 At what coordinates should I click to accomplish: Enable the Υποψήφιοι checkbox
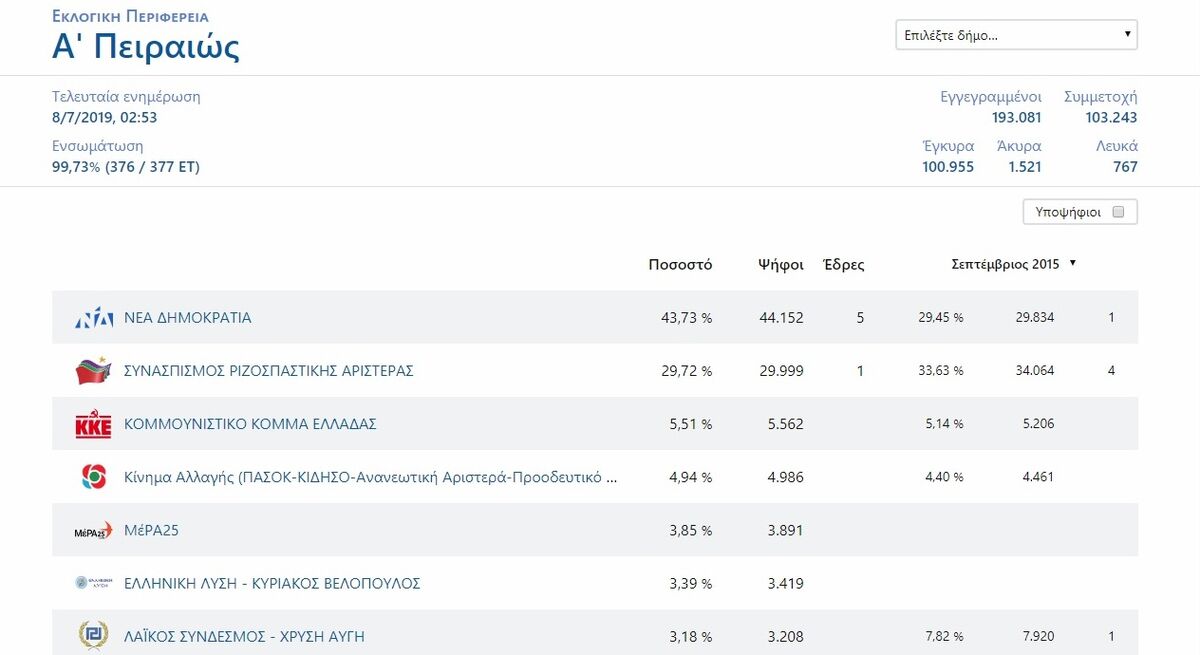pyautogui.click(x=1118, y=212)
